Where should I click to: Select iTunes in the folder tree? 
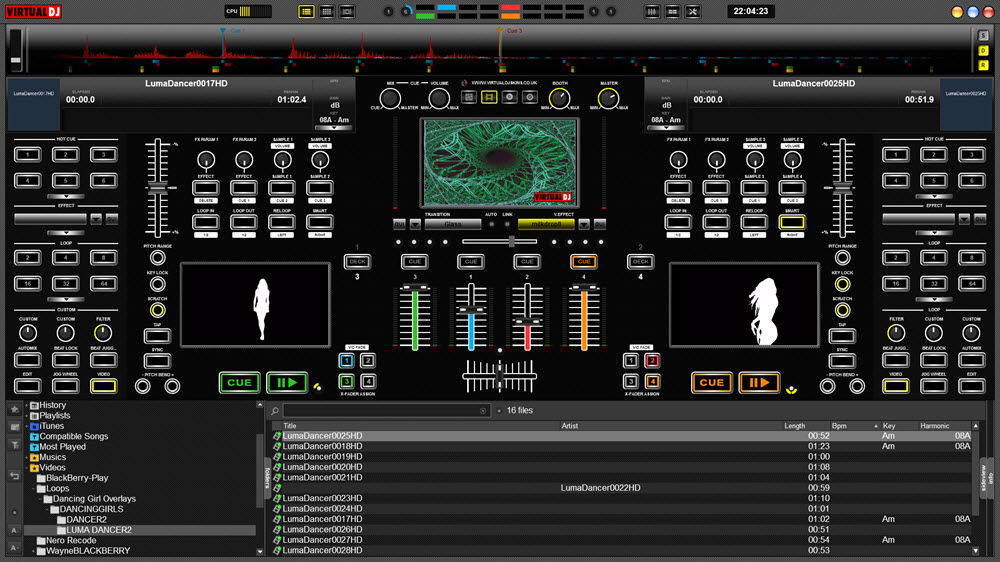click(51, 426)
